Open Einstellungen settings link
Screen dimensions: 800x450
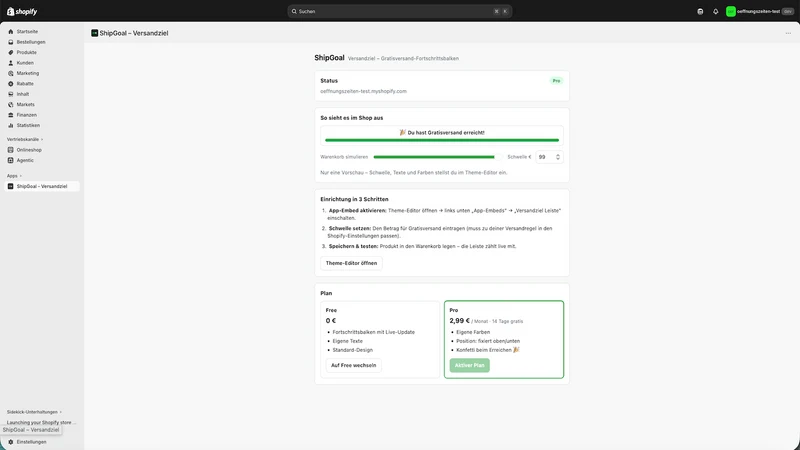click(31, 442)
